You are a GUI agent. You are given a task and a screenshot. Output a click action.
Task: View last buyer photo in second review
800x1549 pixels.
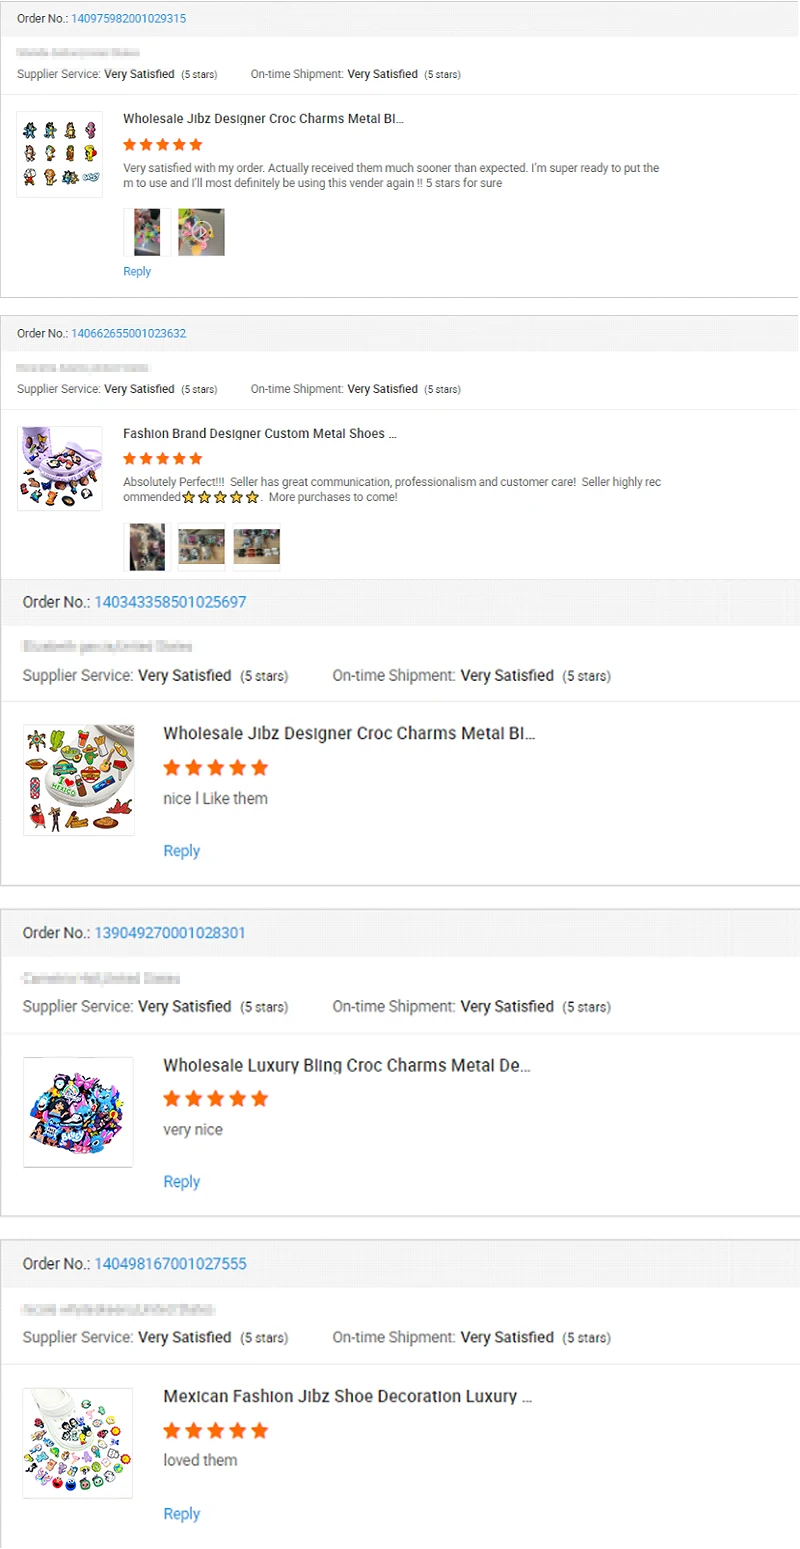point(256,547)
